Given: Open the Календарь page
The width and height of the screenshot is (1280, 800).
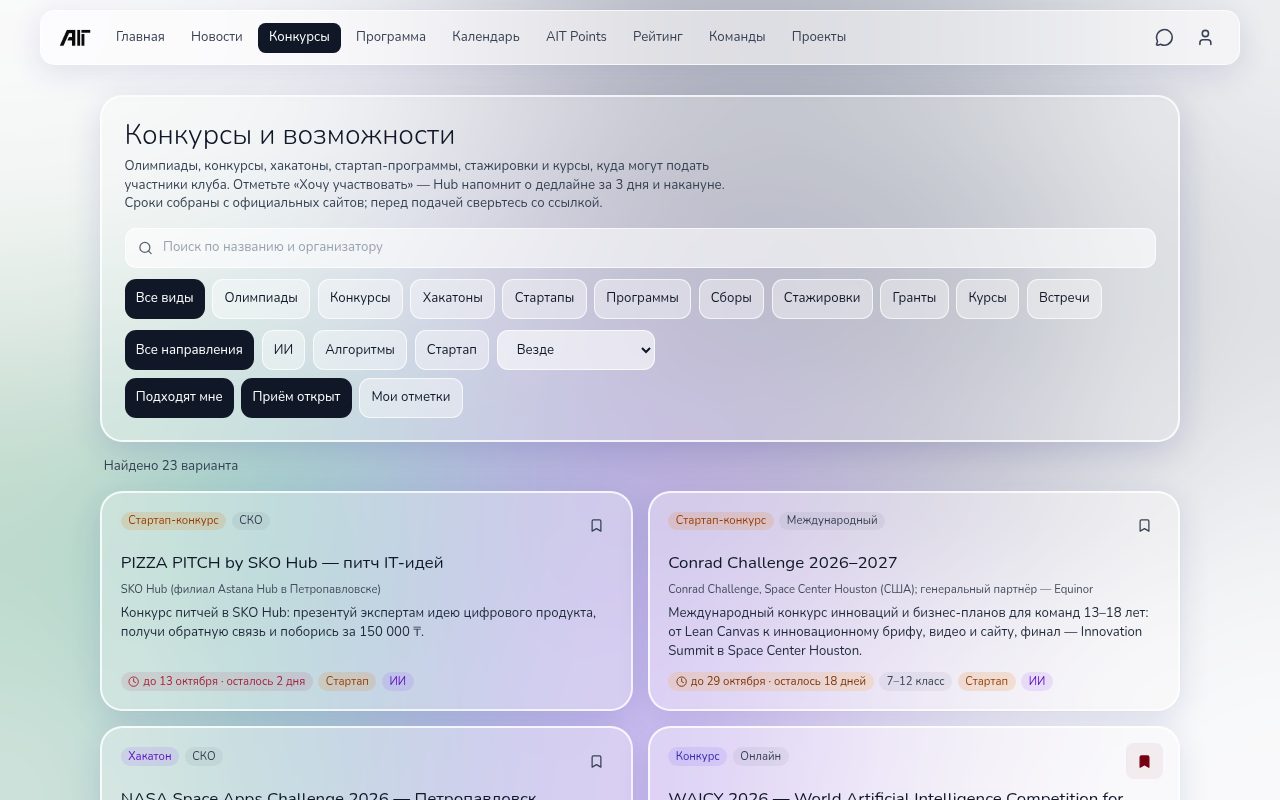Looking at the screenshot, I should 486,37.
